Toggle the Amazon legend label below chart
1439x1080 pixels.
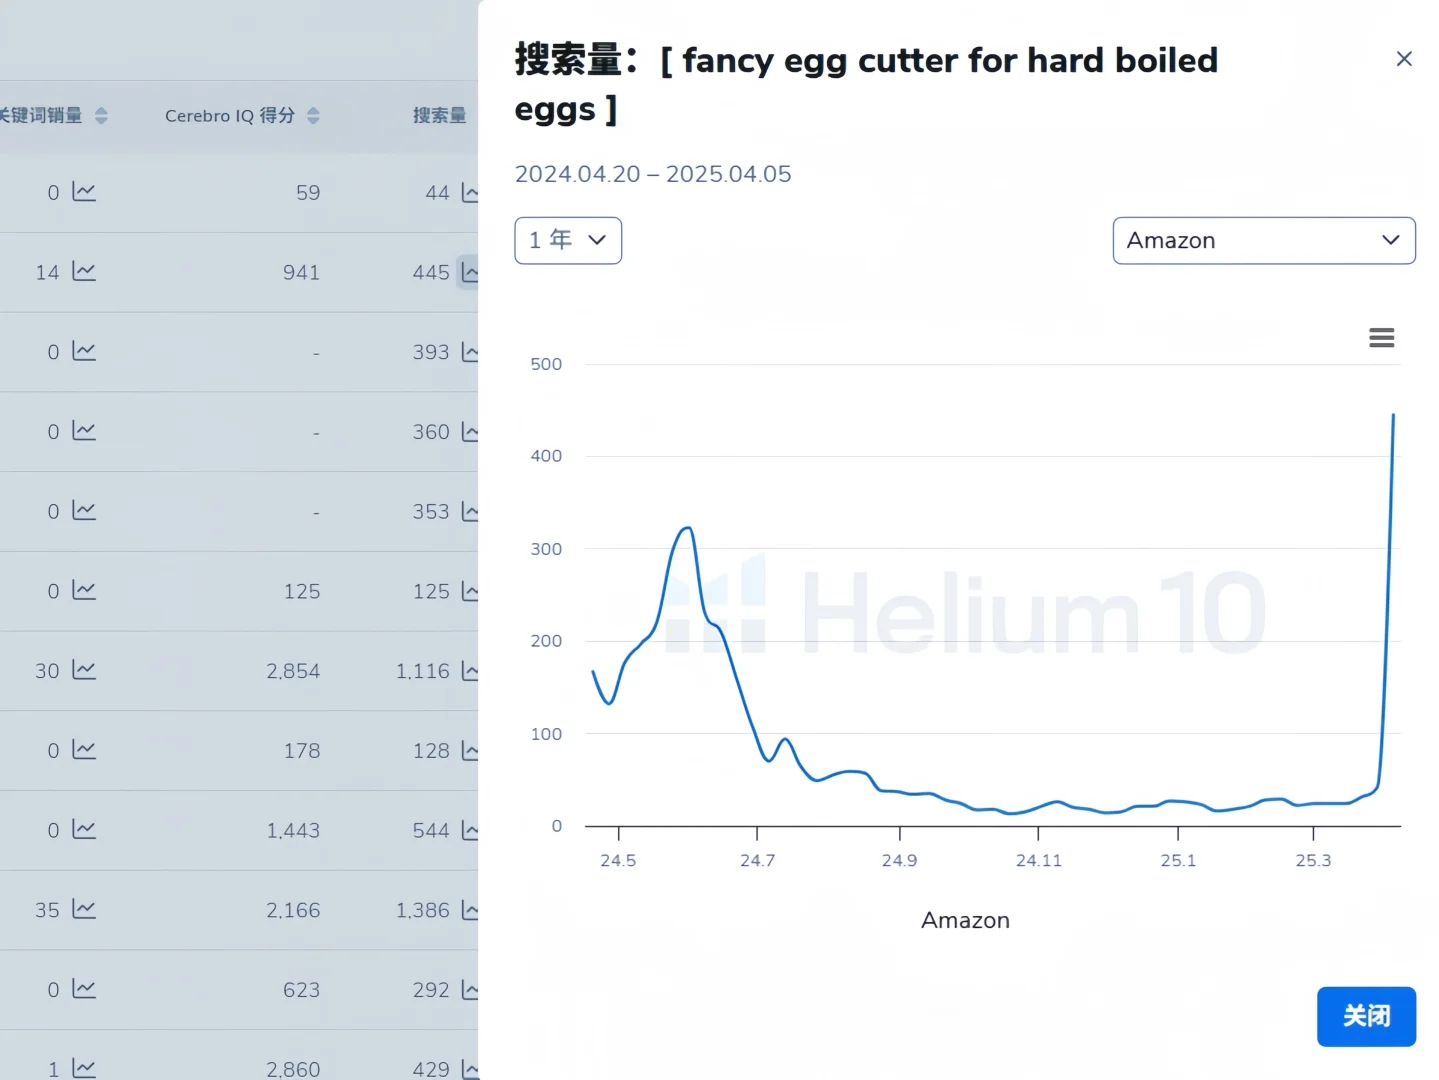point(965,920)
